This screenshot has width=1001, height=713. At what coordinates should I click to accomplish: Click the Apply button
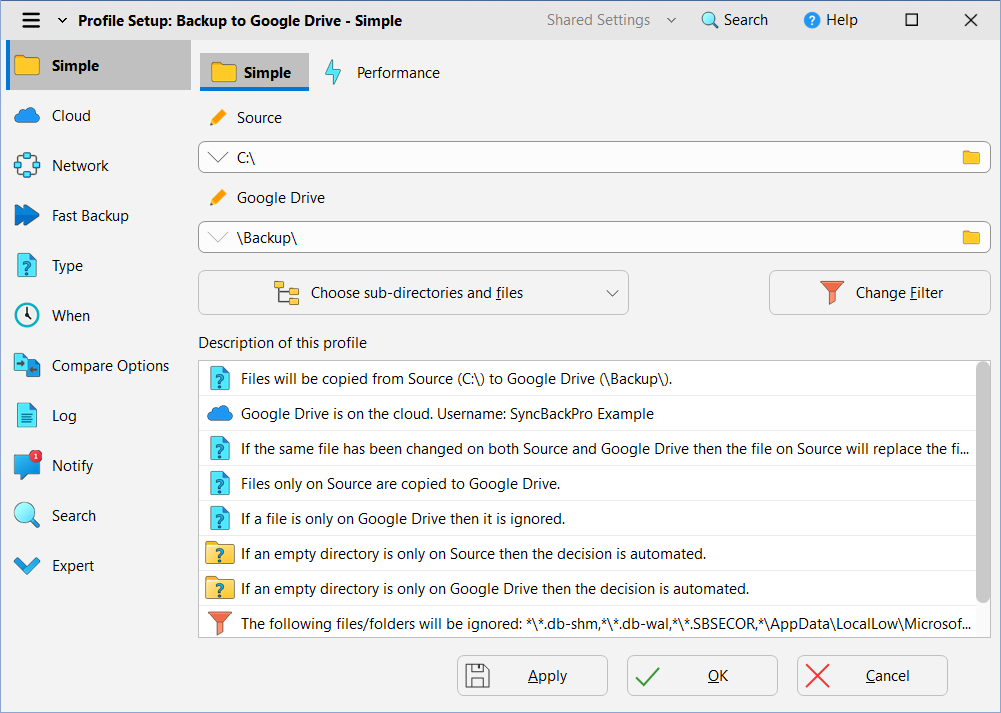(532, 675)
